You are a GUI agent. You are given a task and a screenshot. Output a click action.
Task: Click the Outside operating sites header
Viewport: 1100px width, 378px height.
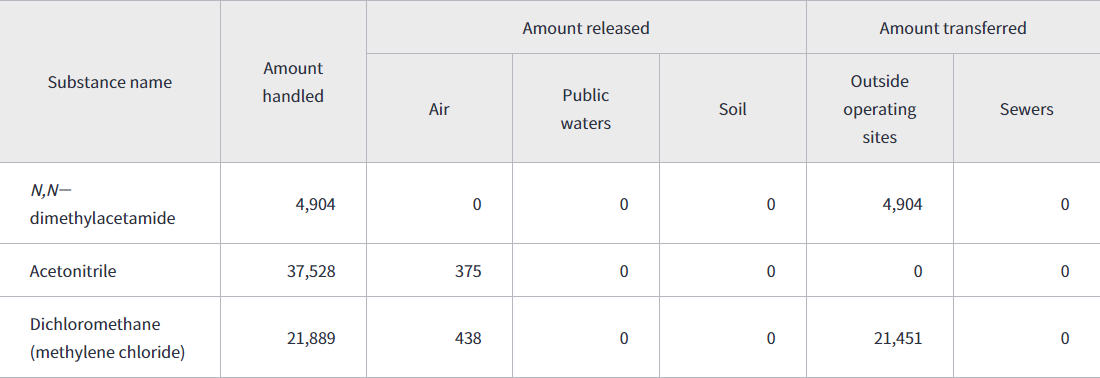[x=880, y=109]
